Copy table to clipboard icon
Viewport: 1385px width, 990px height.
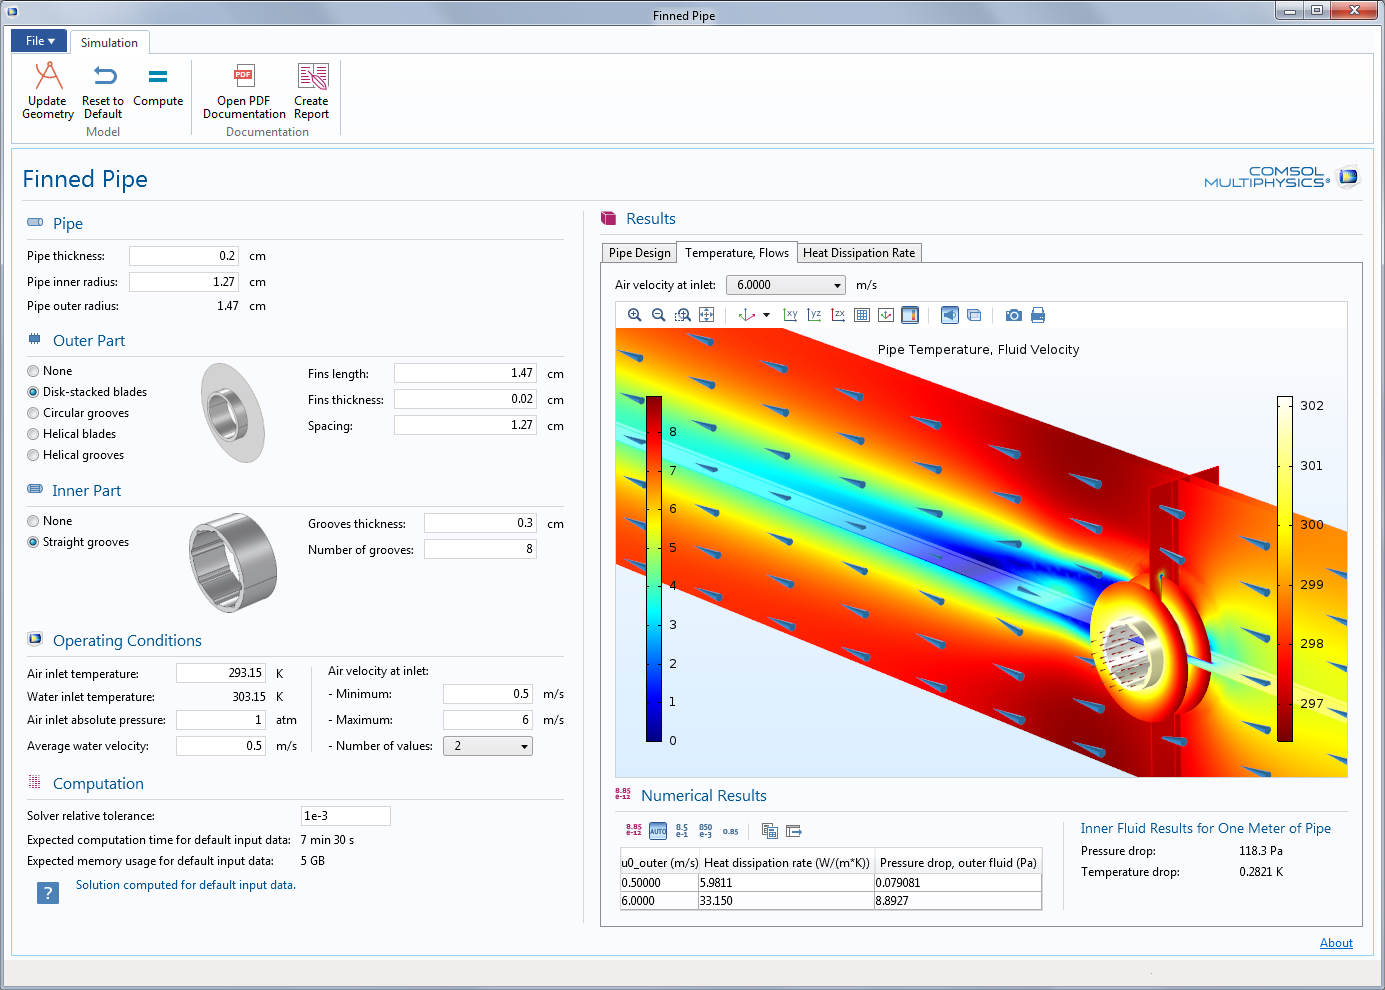[x=770, y=830]
